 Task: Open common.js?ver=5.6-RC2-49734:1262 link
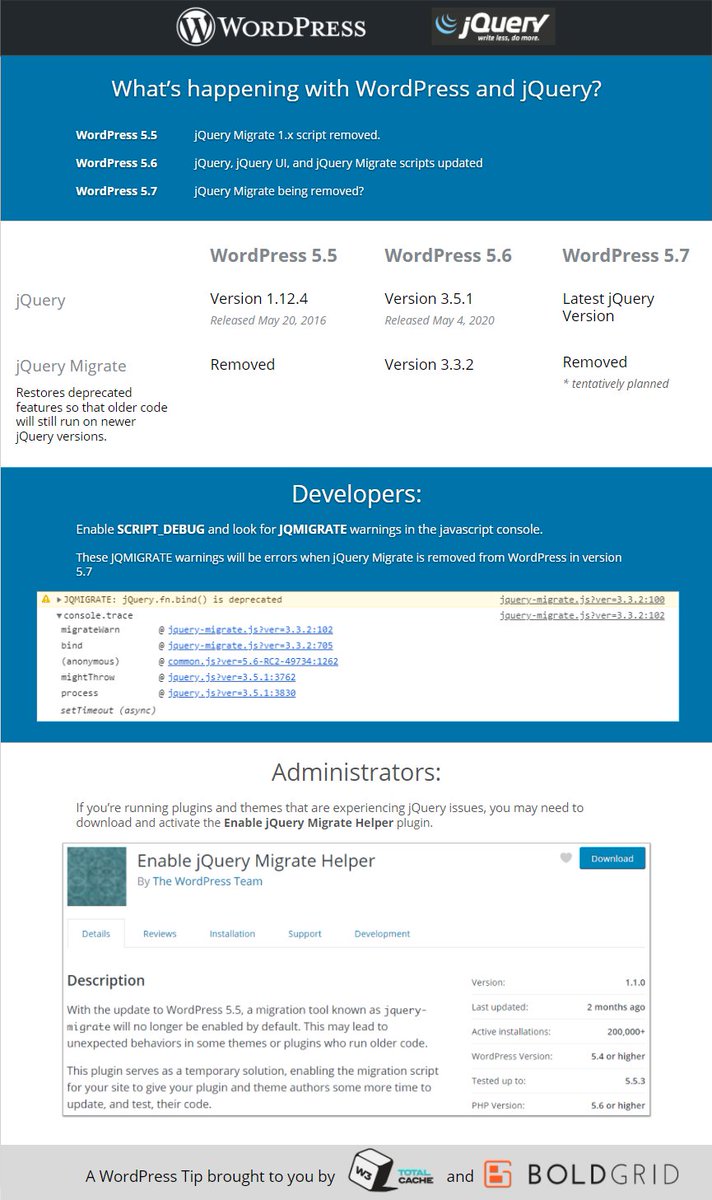click(x=253, y=662)
